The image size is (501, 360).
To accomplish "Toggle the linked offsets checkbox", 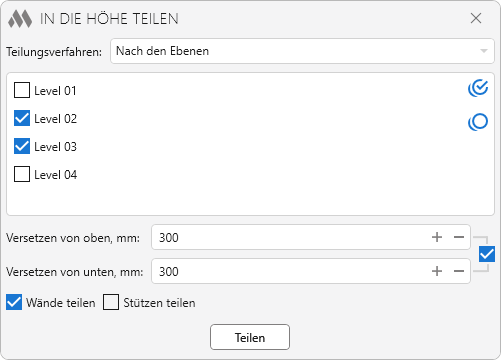I will pyautogui.click(x=487, y=254).
